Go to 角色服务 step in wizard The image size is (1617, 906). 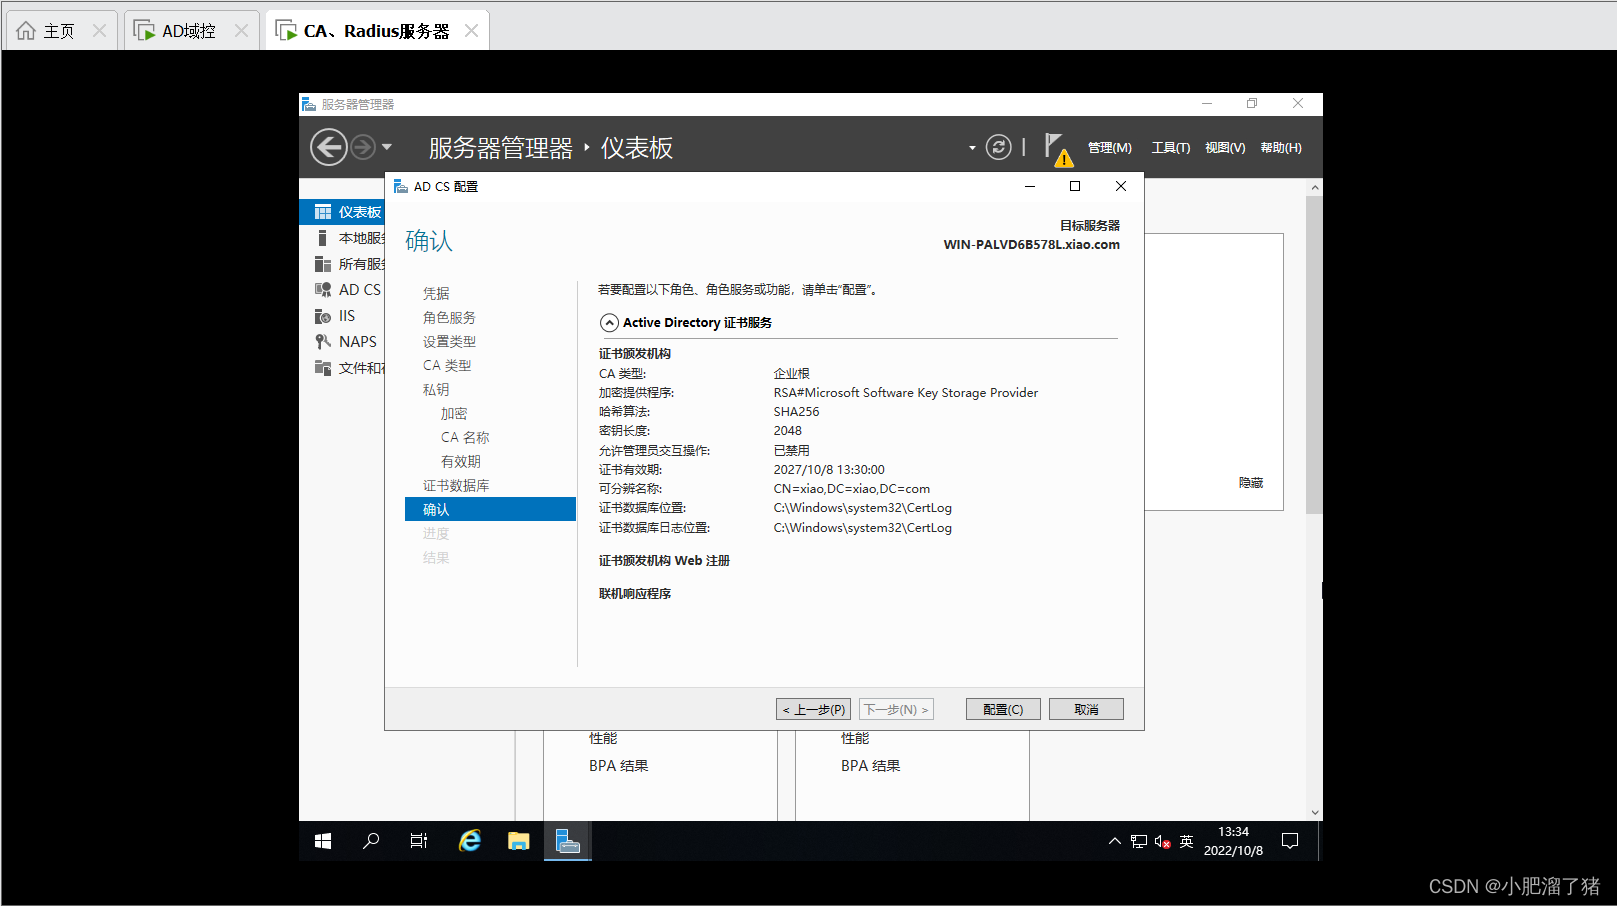point(449,317)
